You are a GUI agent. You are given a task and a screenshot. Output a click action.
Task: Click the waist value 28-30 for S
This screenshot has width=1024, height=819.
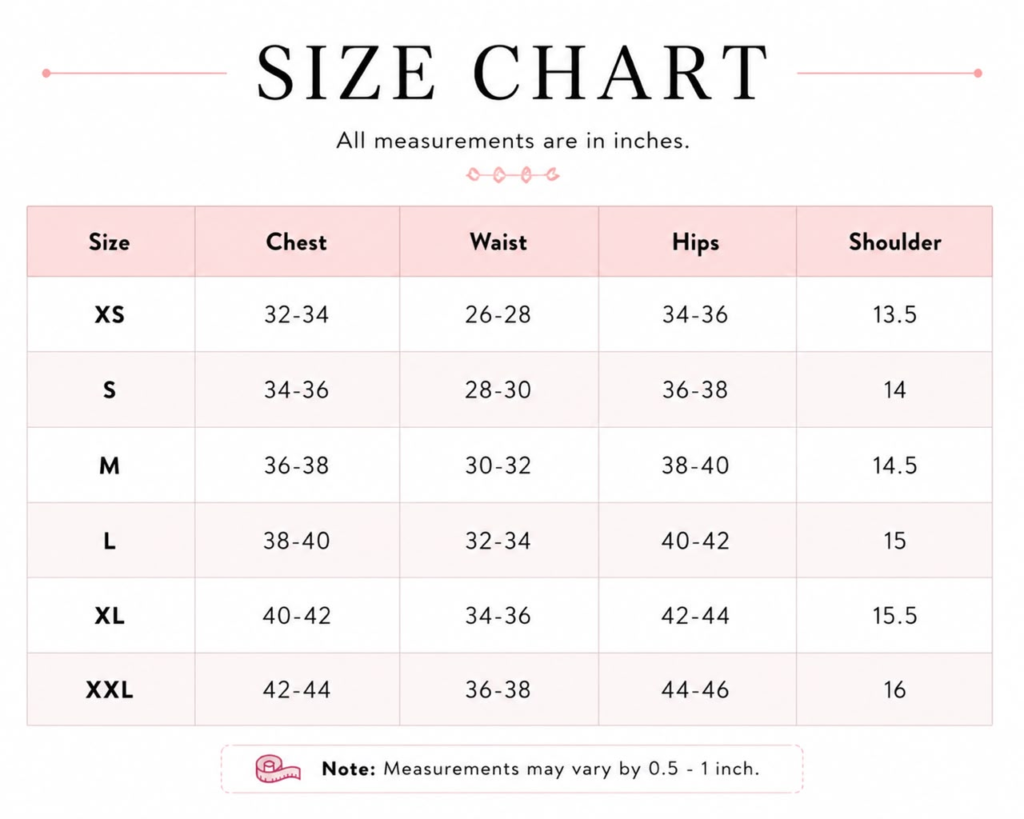pos(498,390)
